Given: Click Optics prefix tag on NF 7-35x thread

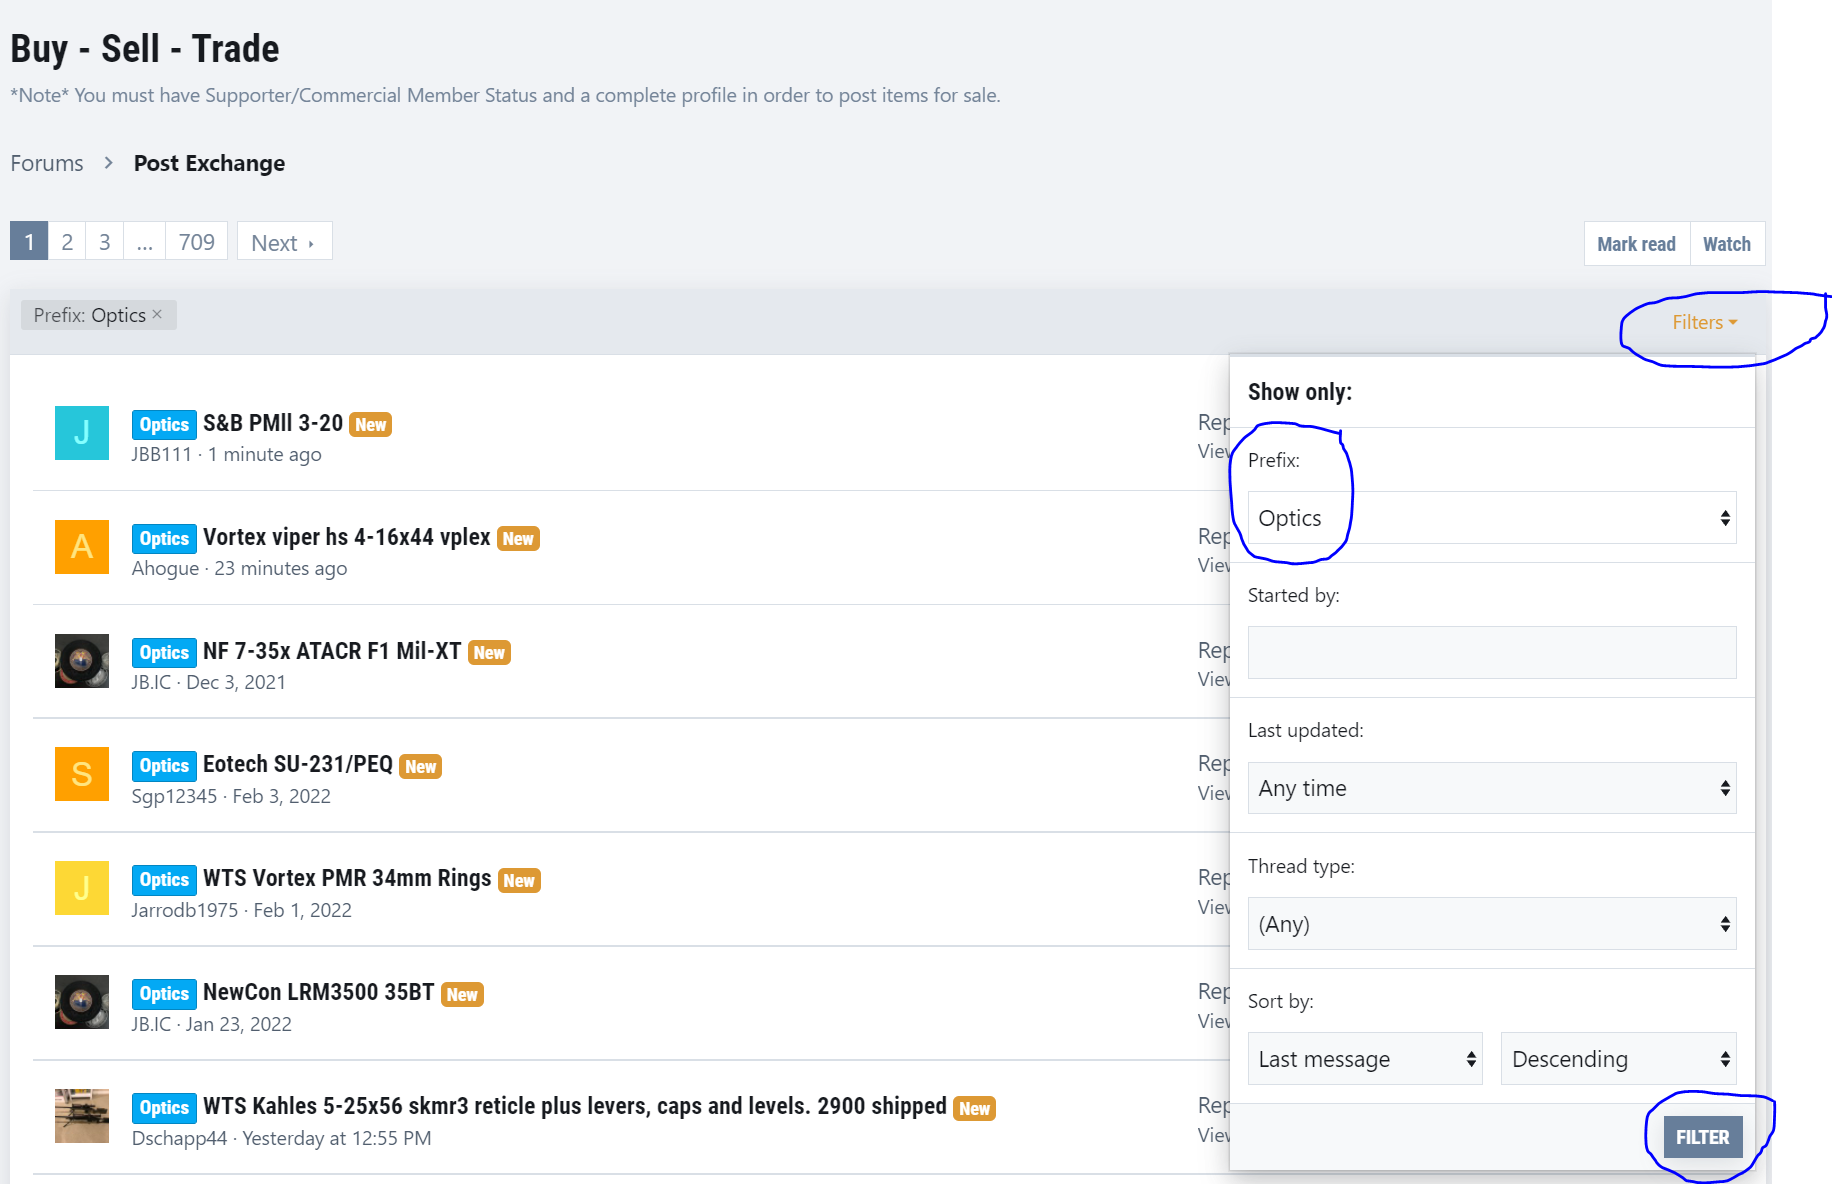Looking at the screenshot, I should pyautogui.click(x=164, y=652).
